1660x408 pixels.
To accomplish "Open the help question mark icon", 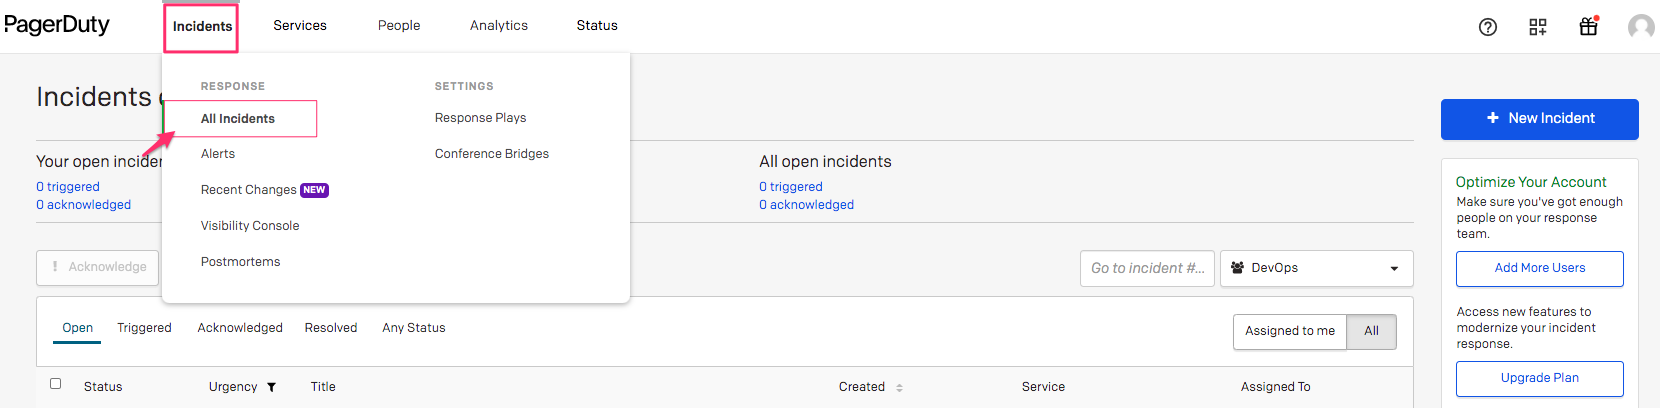I will (1487, 27).
